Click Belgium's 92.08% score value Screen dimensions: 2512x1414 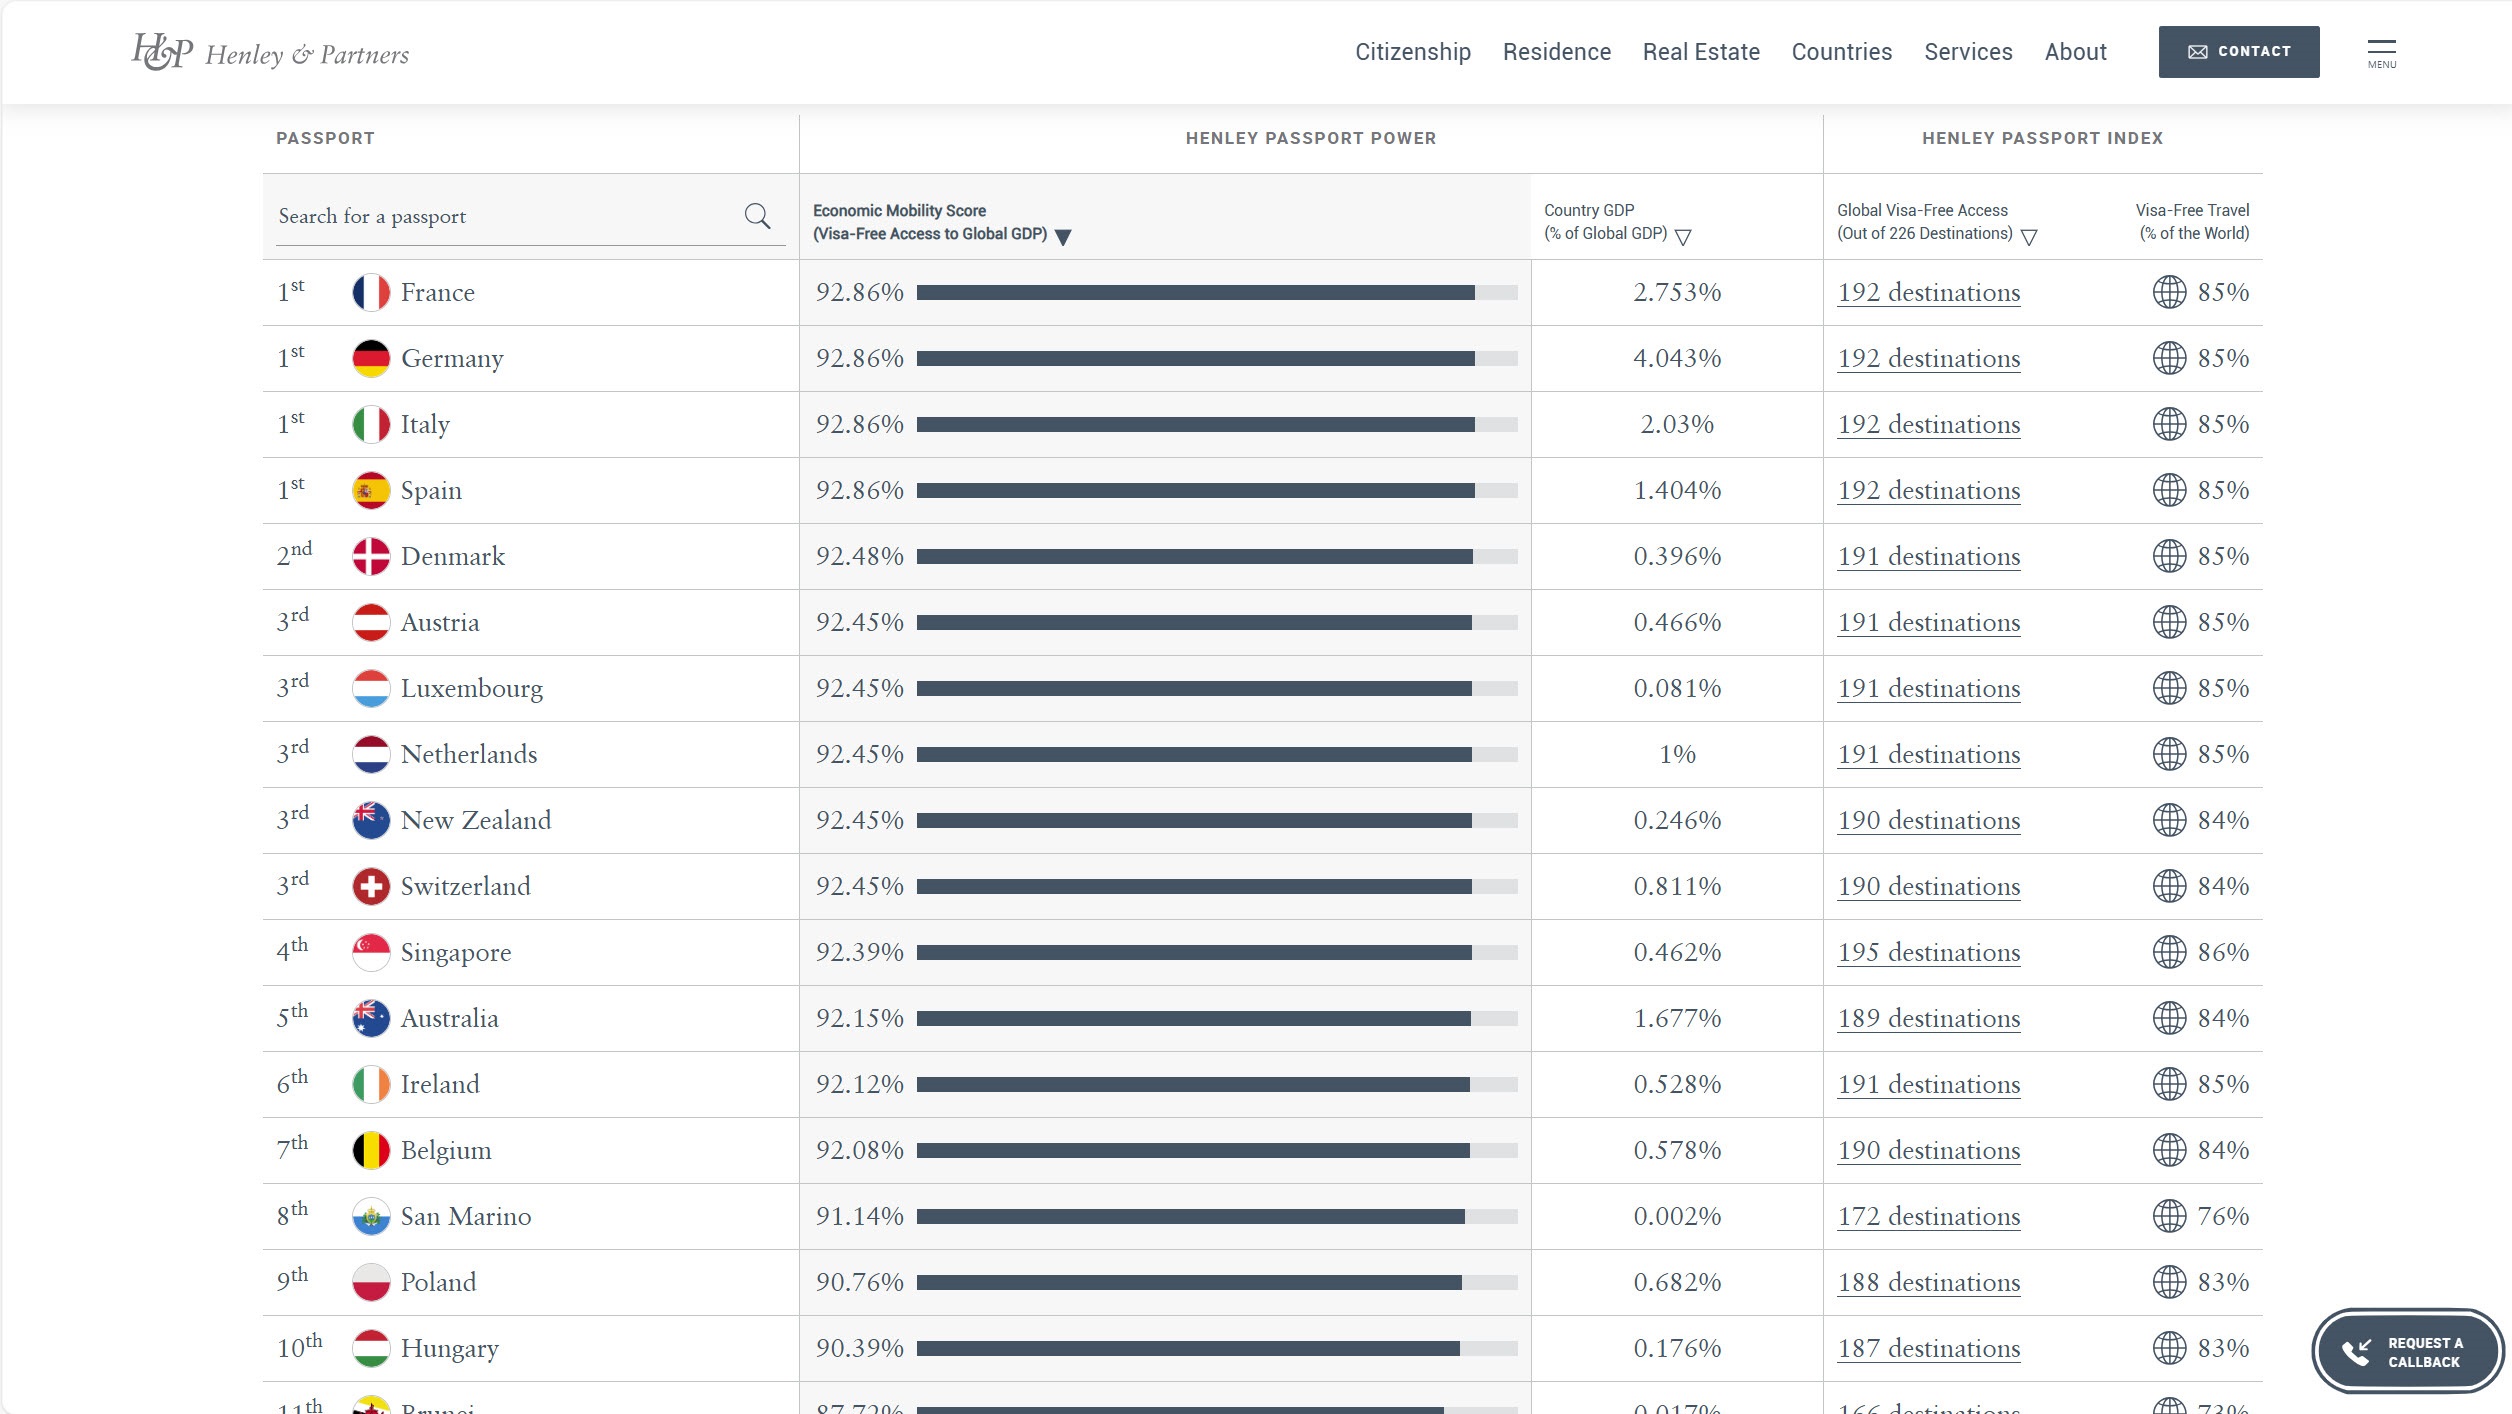[x=859, y=1150]
